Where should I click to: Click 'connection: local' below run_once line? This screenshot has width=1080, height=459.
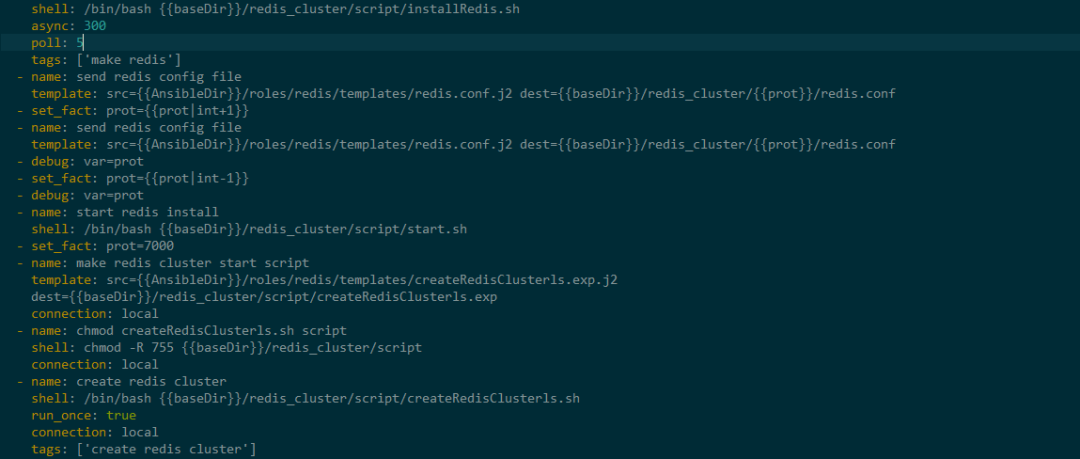point(94,432)
